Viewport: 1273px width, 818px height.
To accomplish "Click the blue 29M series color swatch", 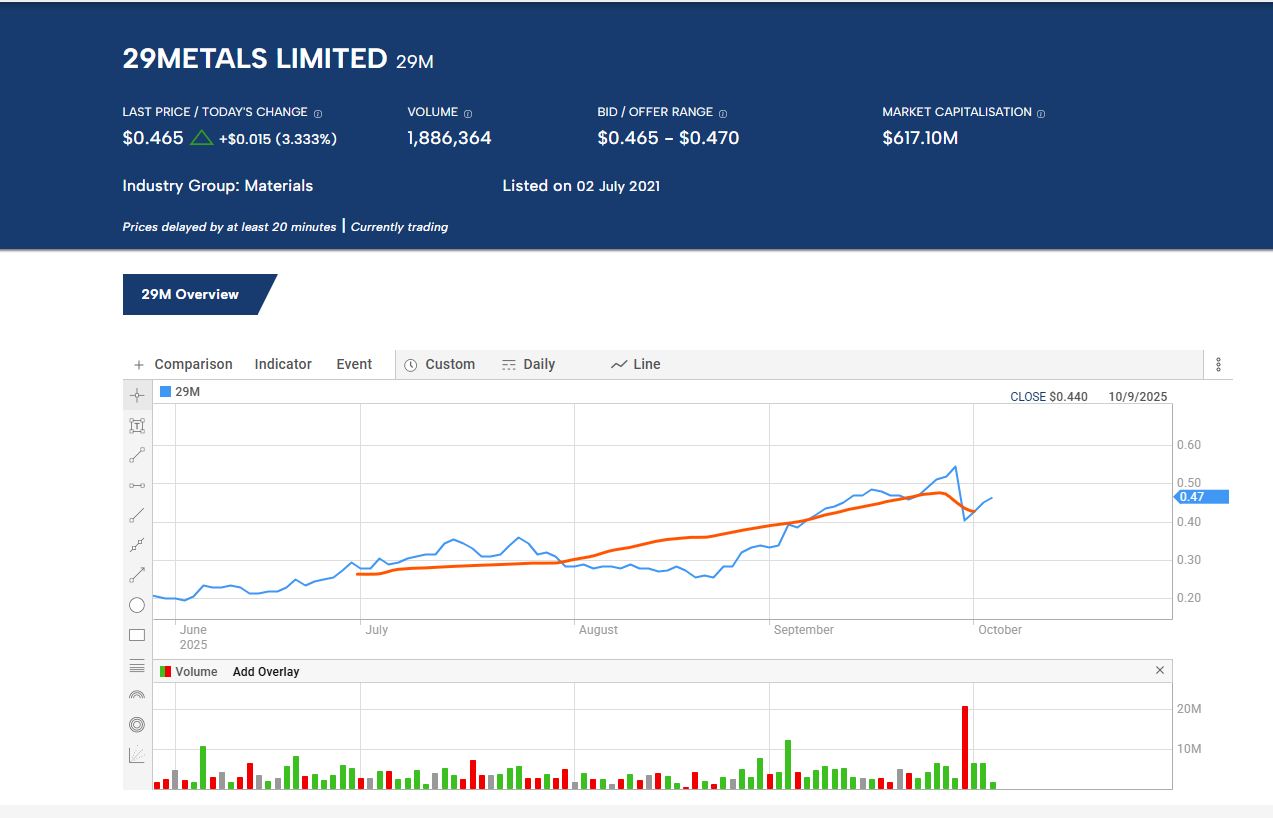I will point(166,391).
